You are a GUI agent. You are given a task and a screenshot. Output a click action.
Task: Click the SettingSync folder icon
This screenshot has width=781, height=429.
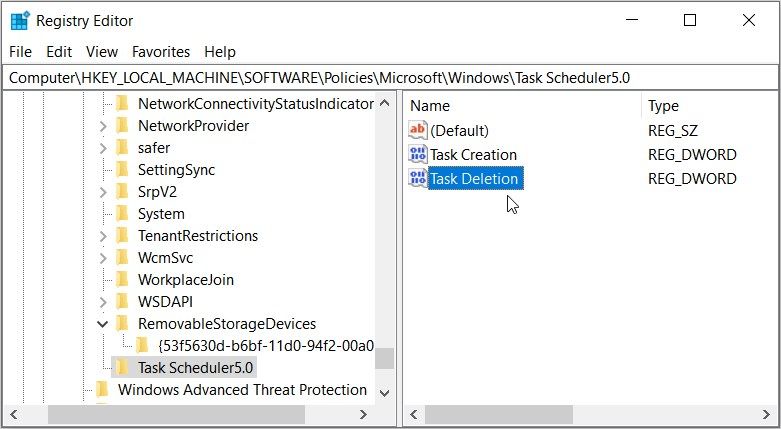click(x=122, y=170)
